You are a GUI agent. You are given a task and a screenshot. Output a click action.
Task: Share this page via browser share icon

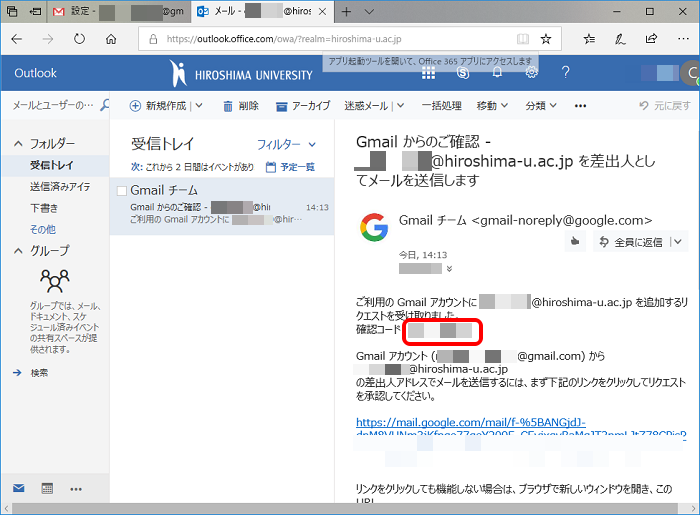click(x=651, y=39)
